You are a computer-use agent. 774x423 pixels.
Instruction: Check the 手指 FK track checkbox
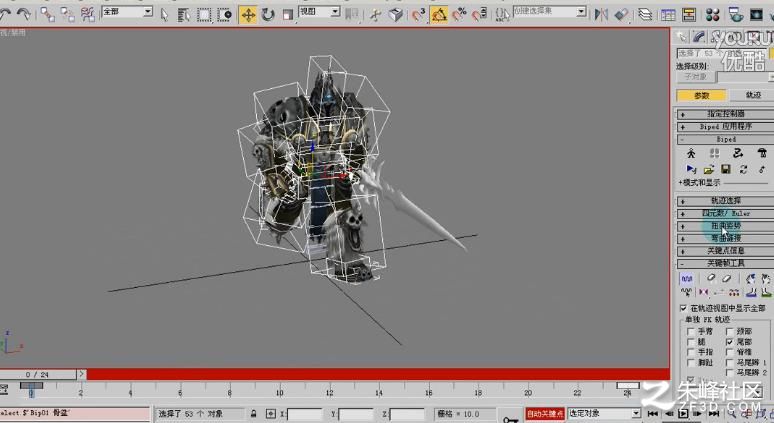coord(691,352)
